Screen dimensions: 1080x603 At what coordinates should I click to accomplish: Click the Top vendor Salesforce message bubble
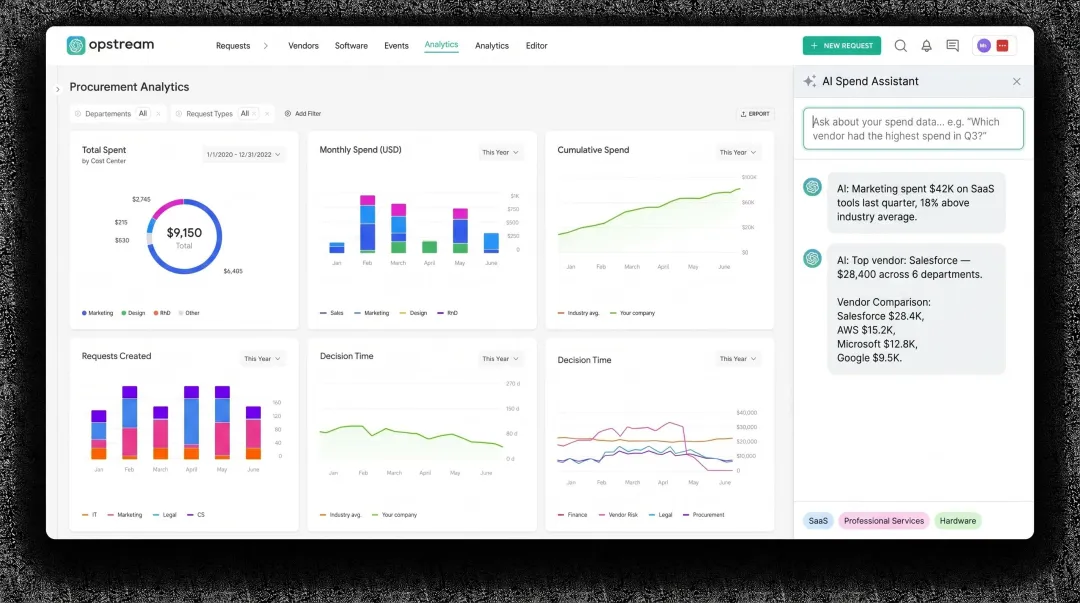click(x=916, y=309)
